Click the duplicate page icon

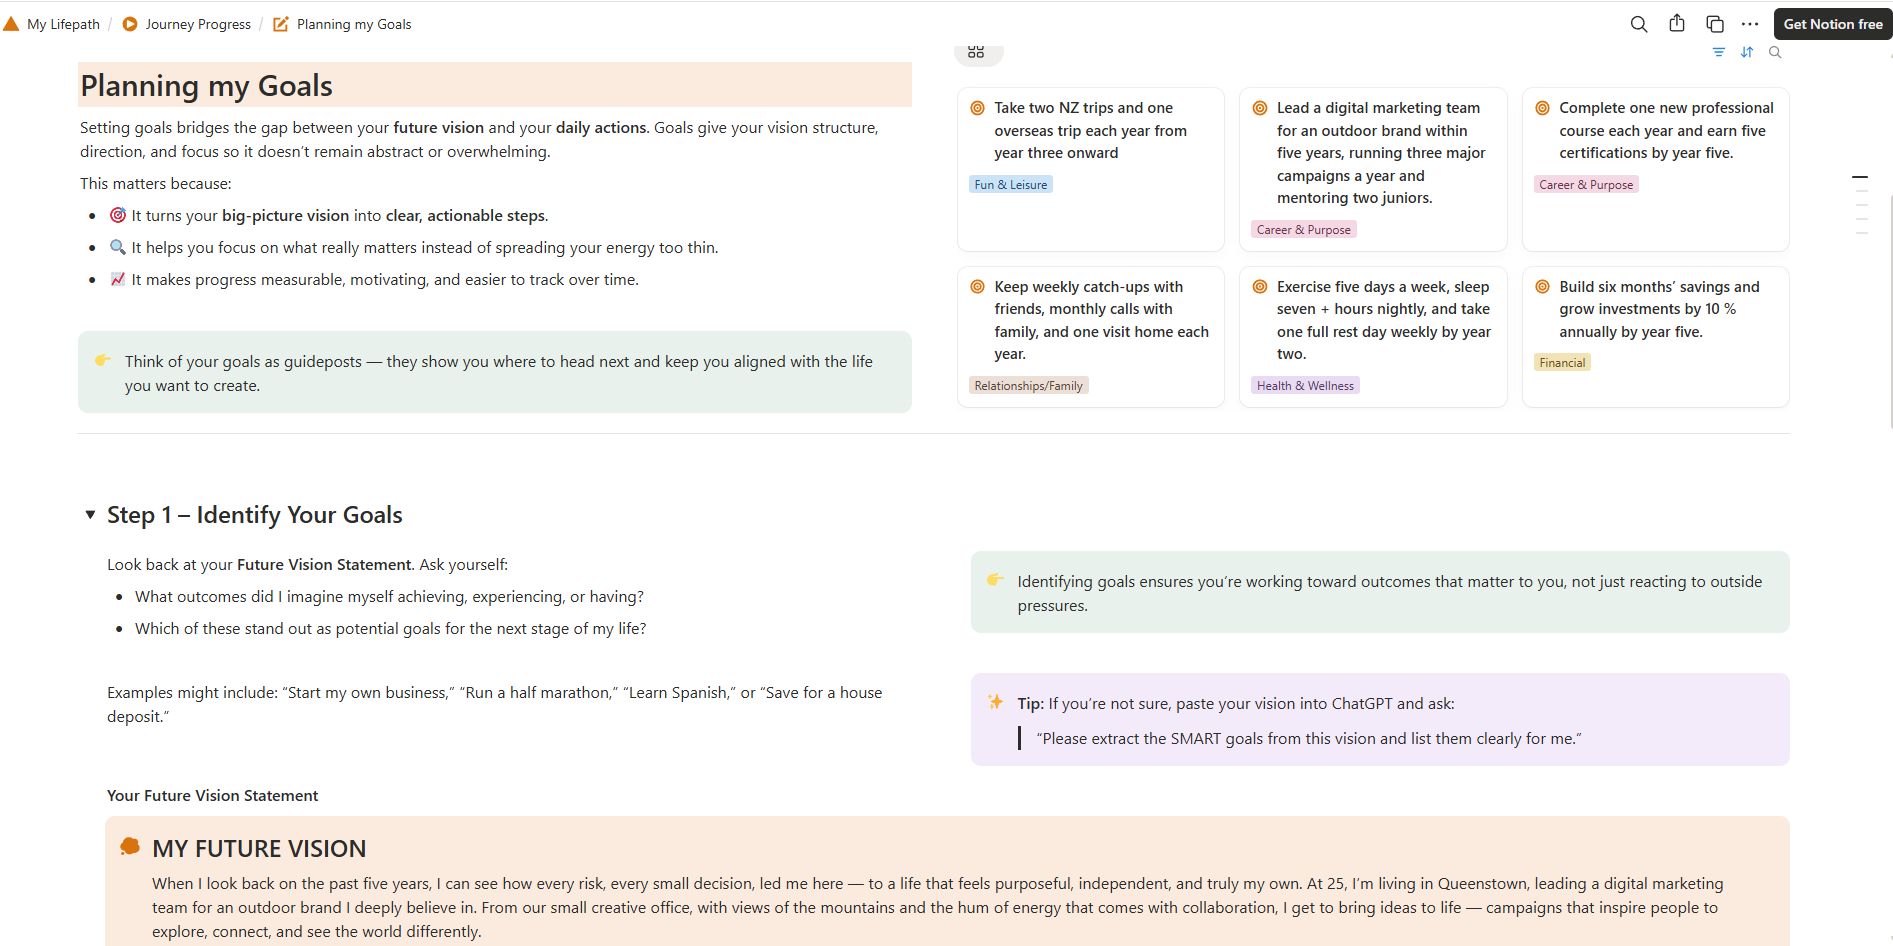(1714, 24)
